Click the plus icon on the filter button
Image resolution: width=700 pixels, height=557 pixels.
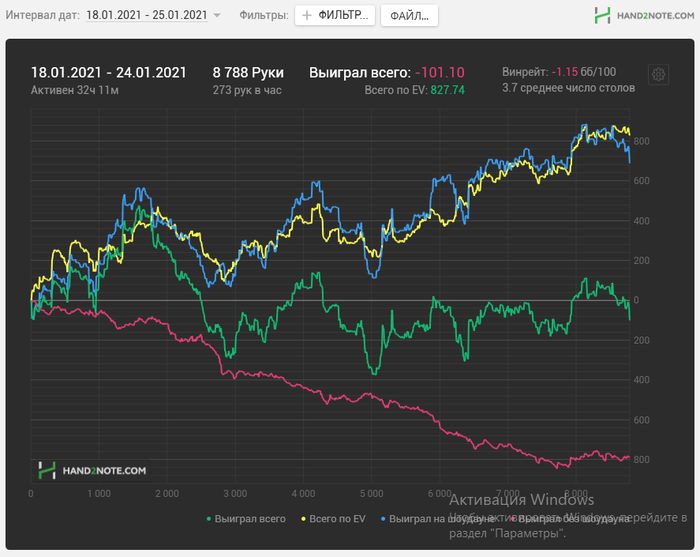coord(307,16)
